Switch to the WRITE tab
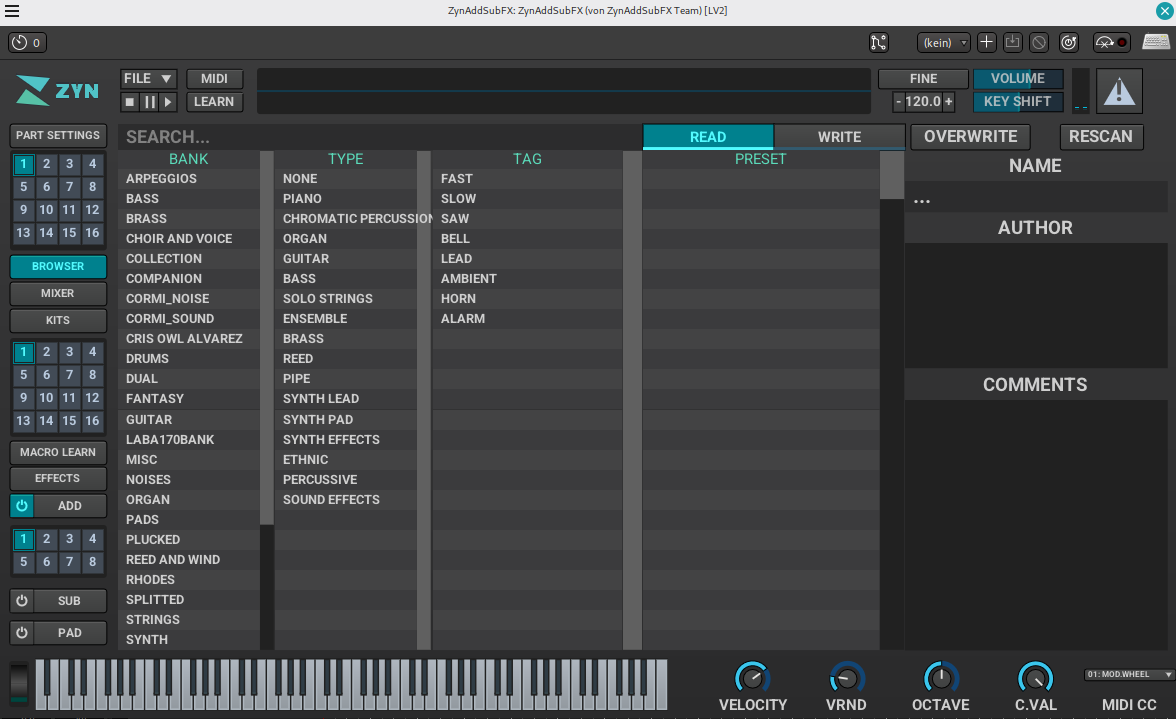 pos(839,137)
